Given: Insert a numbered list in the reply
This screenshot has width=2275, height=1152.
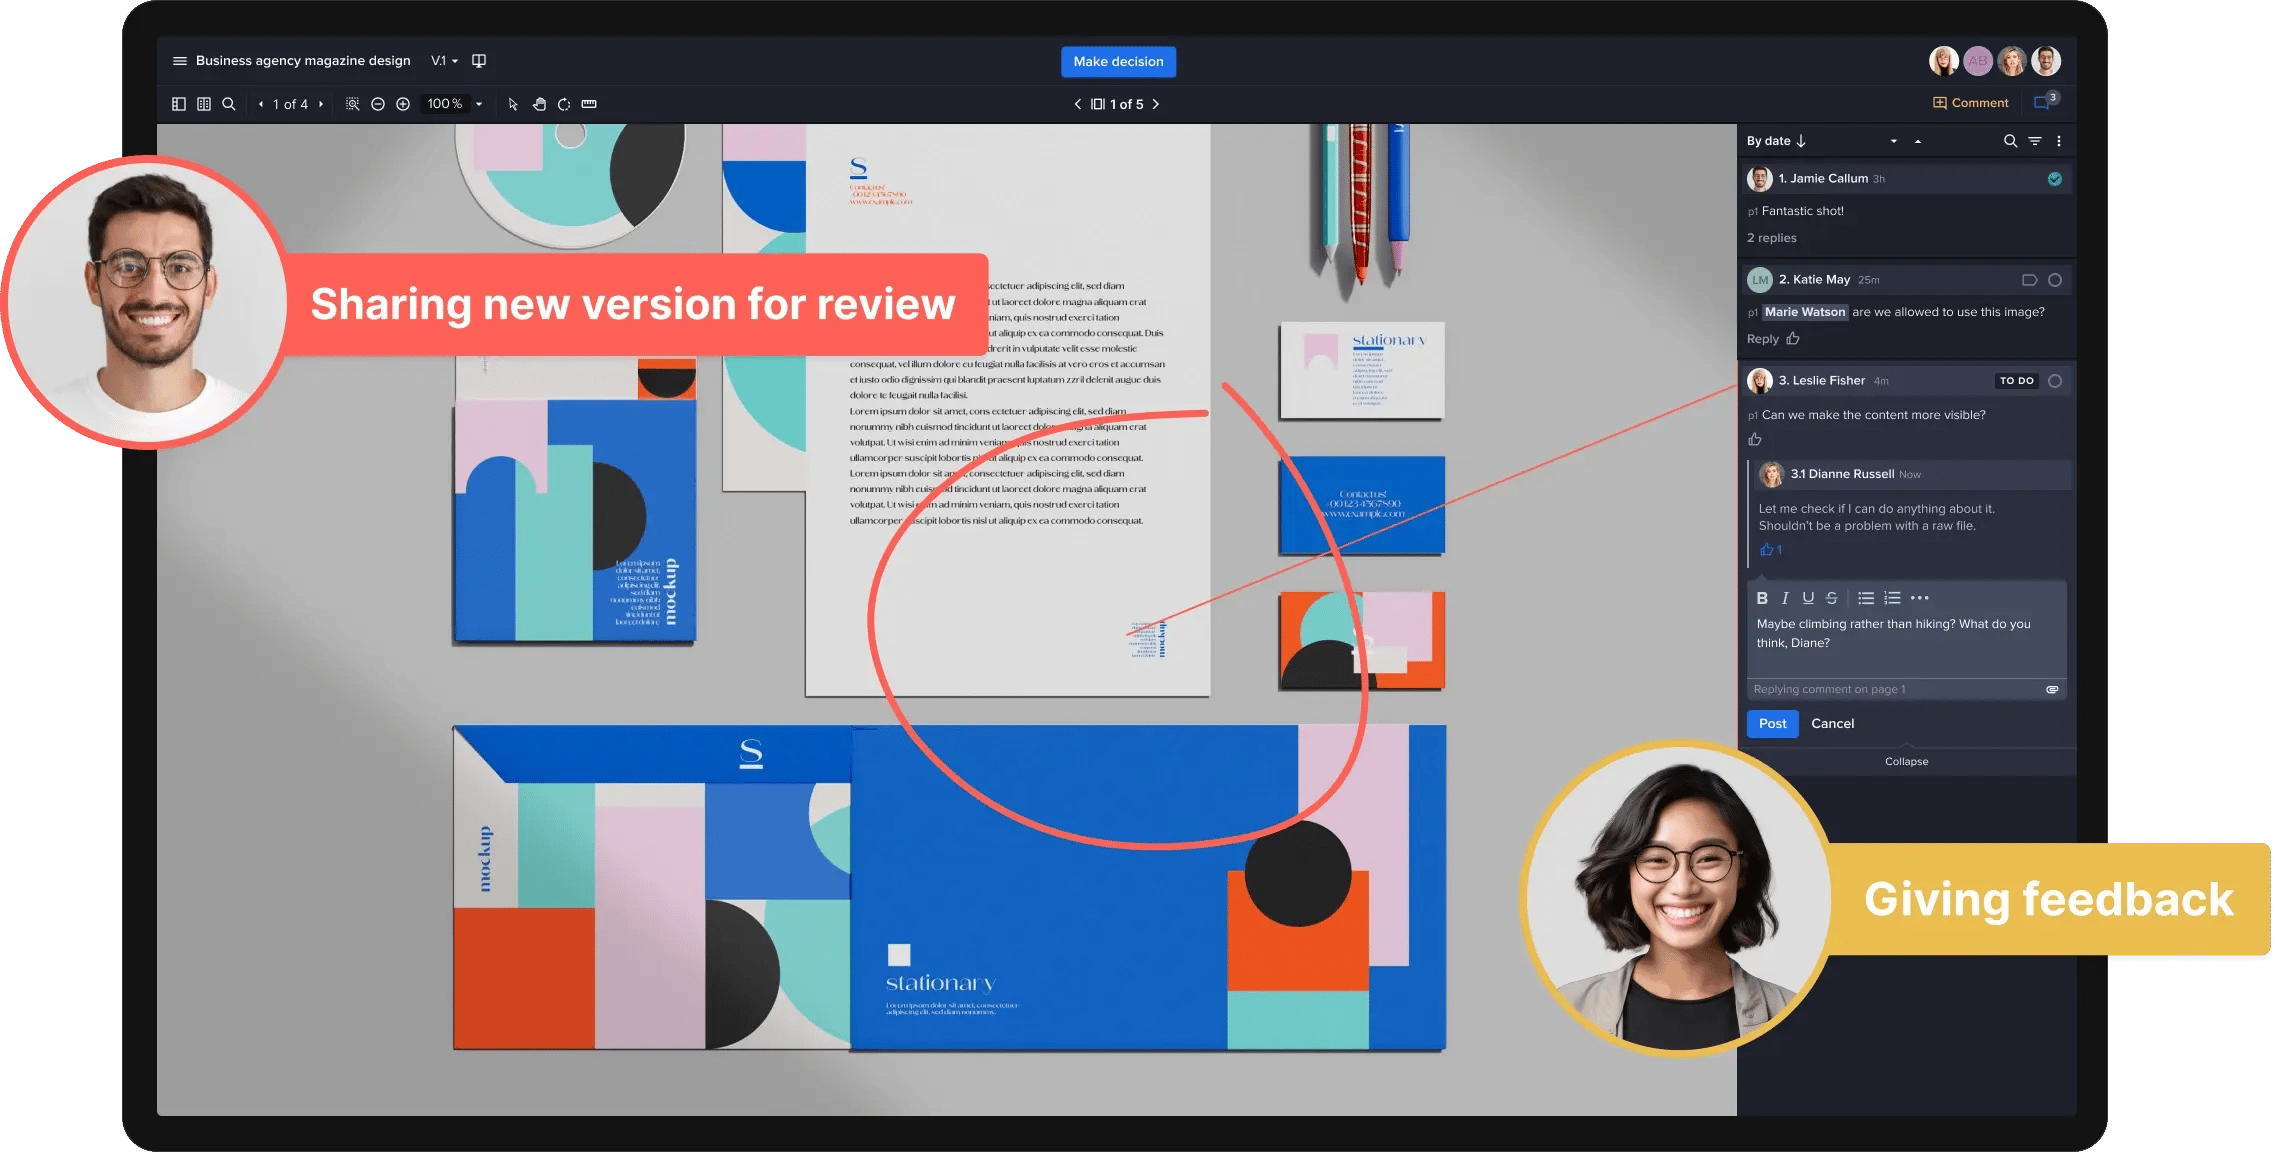Looking at the screenshot, I should 1891,598.
